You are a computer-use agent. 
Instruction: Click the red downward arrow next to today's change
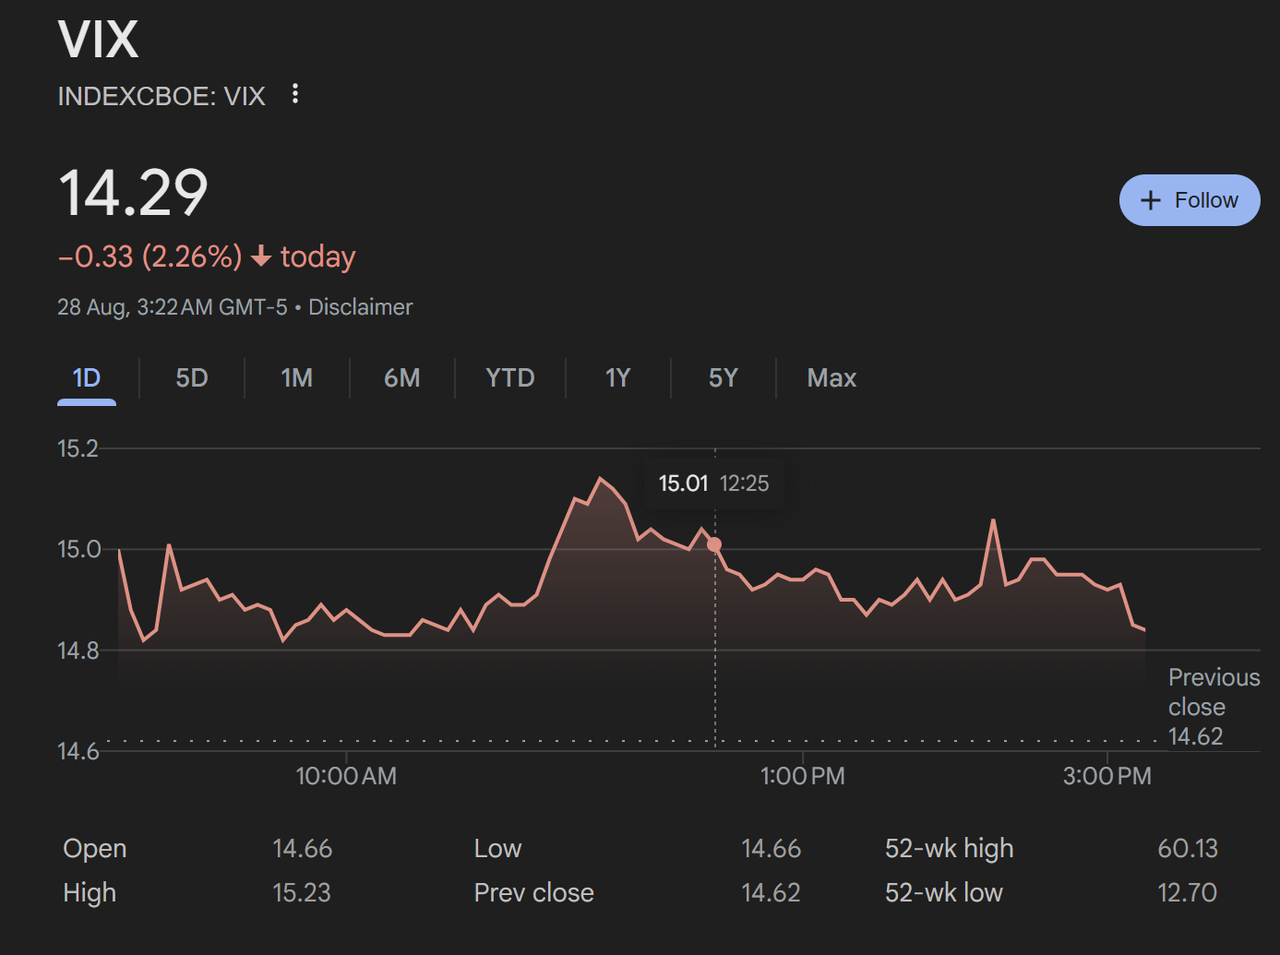[260, 257]
